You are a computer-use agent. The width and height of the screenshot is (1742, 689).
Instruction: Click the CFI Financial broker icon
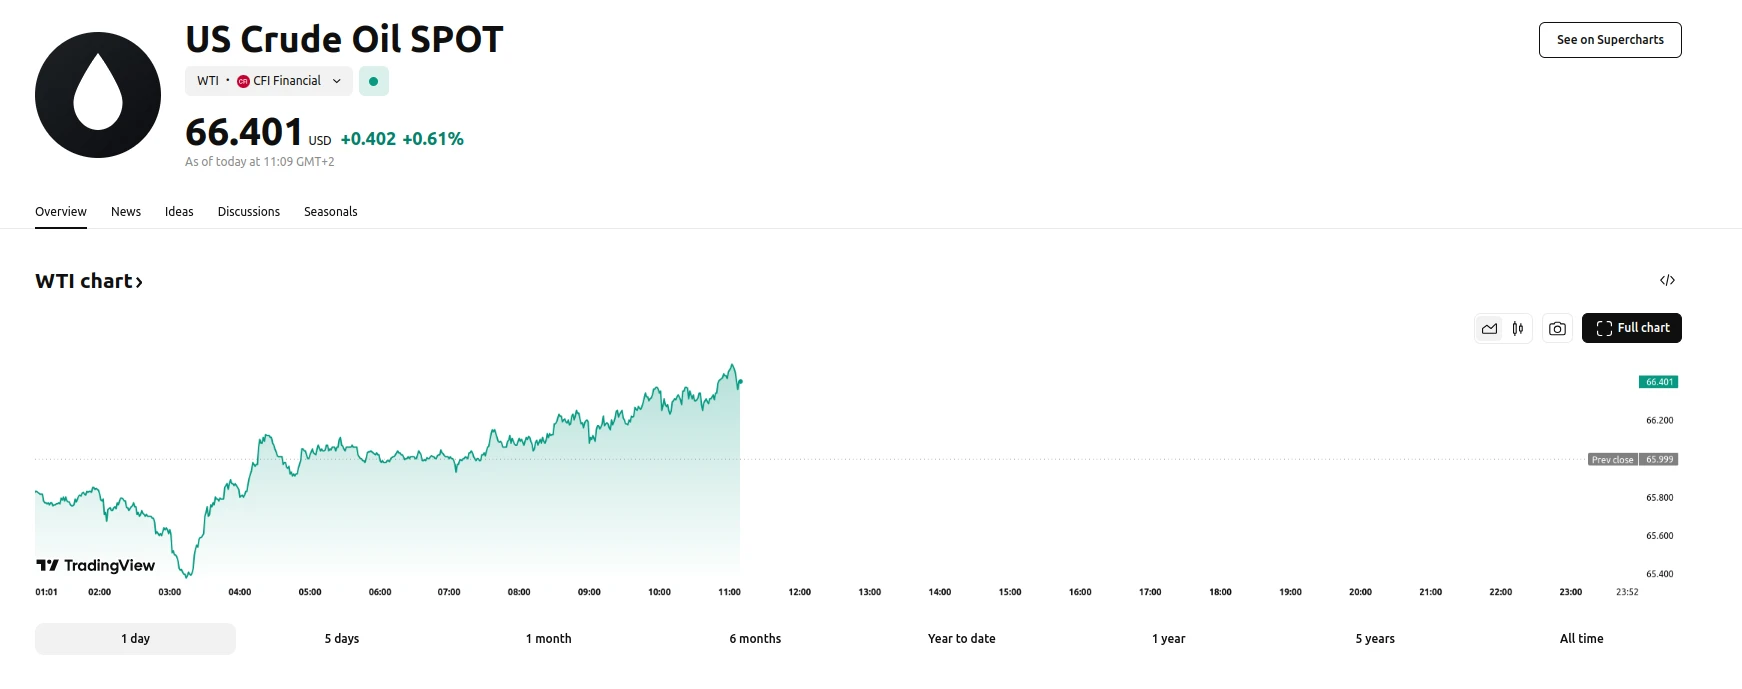click(x=243, y=81)
